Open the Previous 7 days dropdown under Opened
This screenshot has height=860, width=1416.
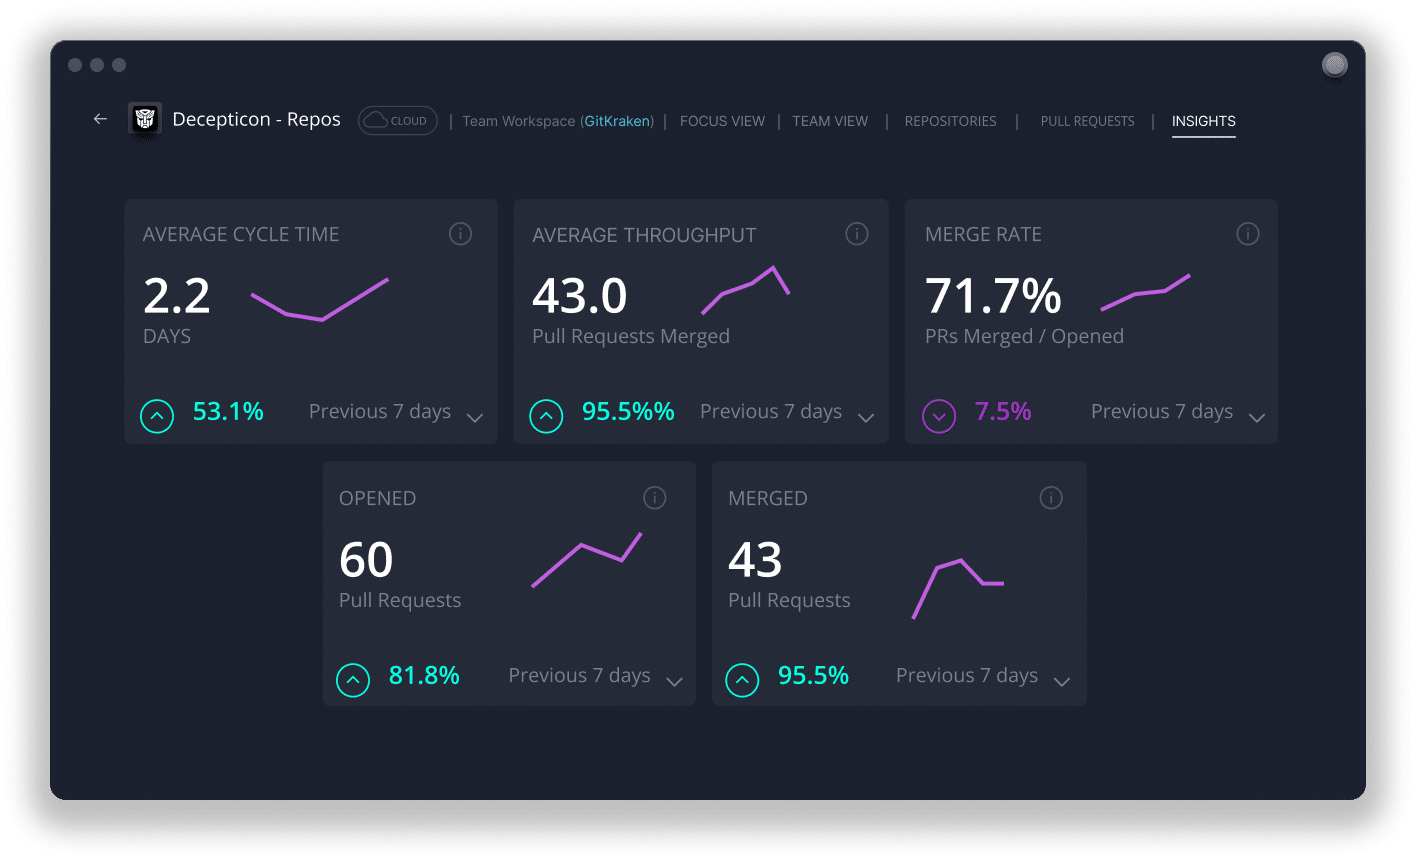tap(674, 680)
